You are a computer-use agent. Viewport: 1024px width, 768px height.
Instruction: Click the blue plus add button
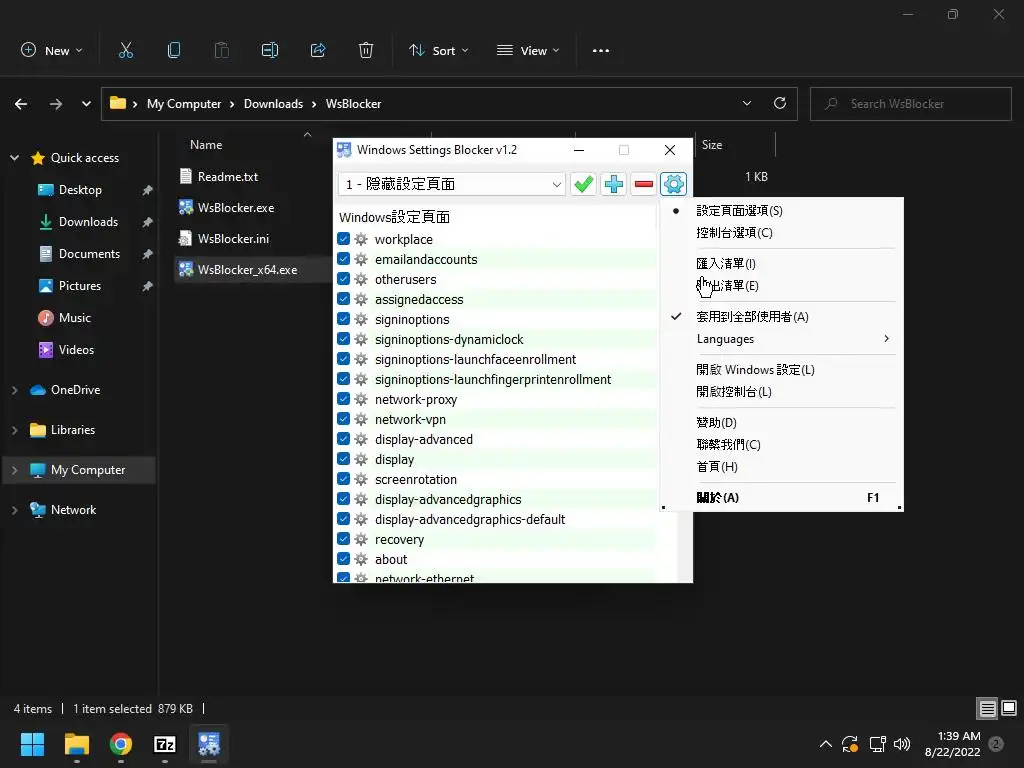(x=613, y=184)
